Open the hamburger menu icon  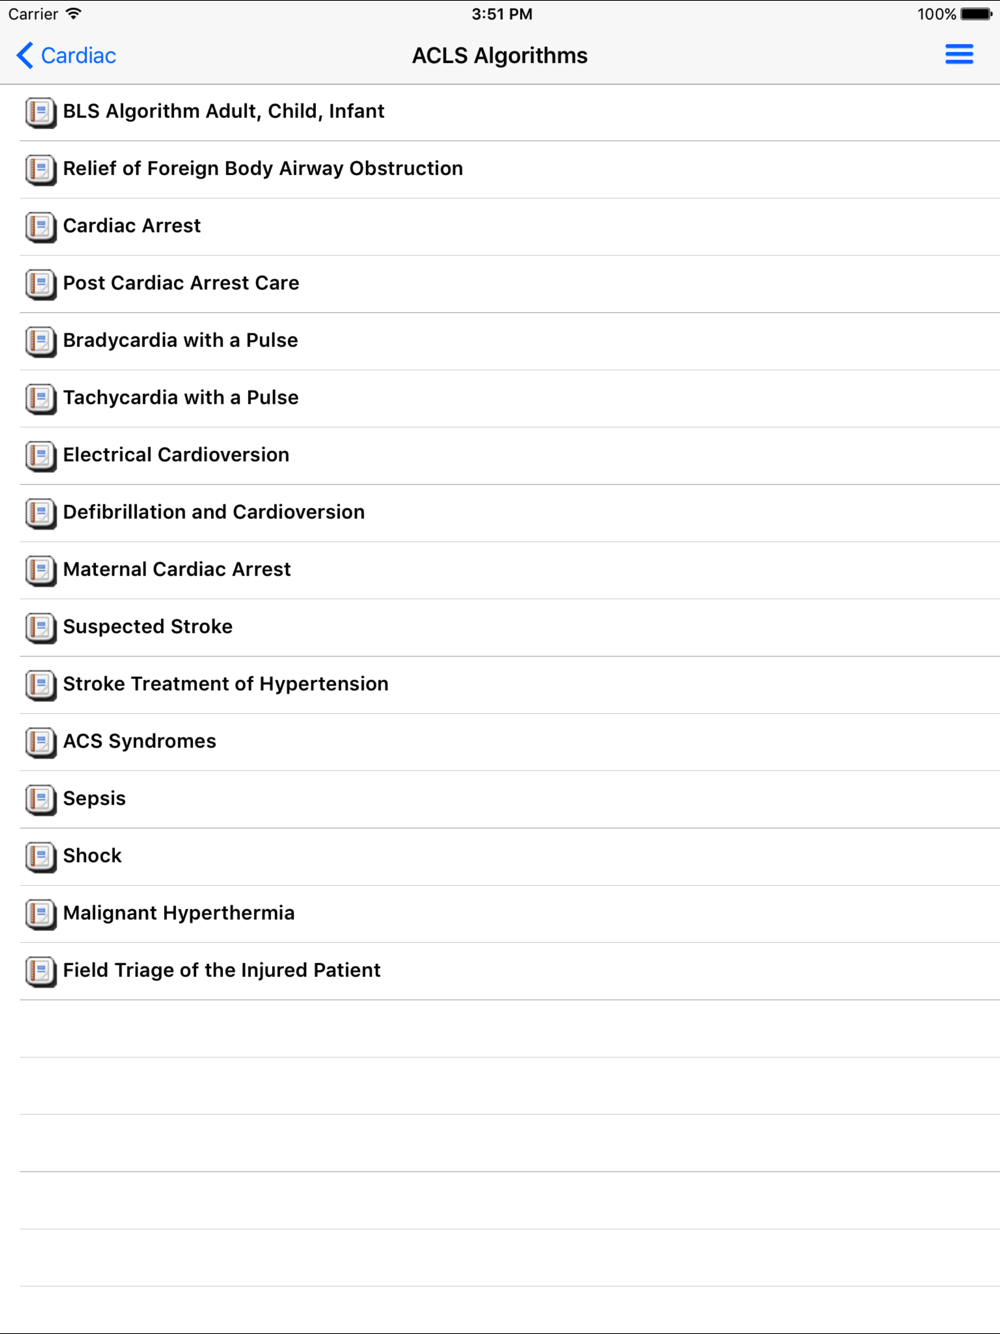pos(959,55)
